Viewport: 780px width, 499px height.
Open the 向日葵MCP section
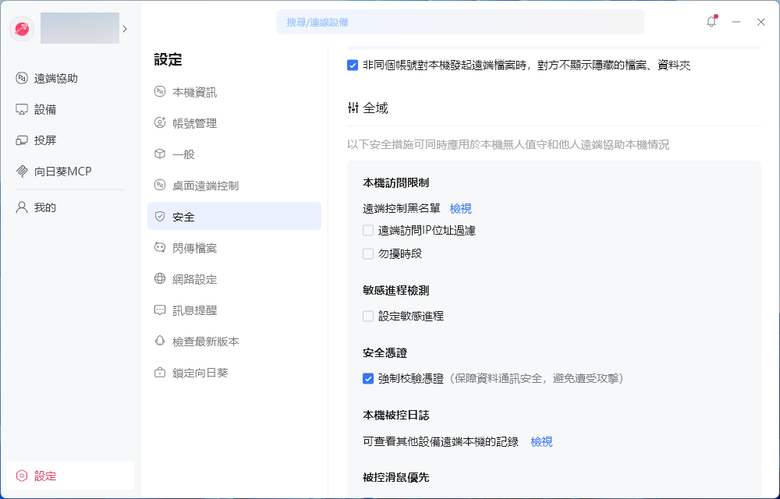[70, 172]
